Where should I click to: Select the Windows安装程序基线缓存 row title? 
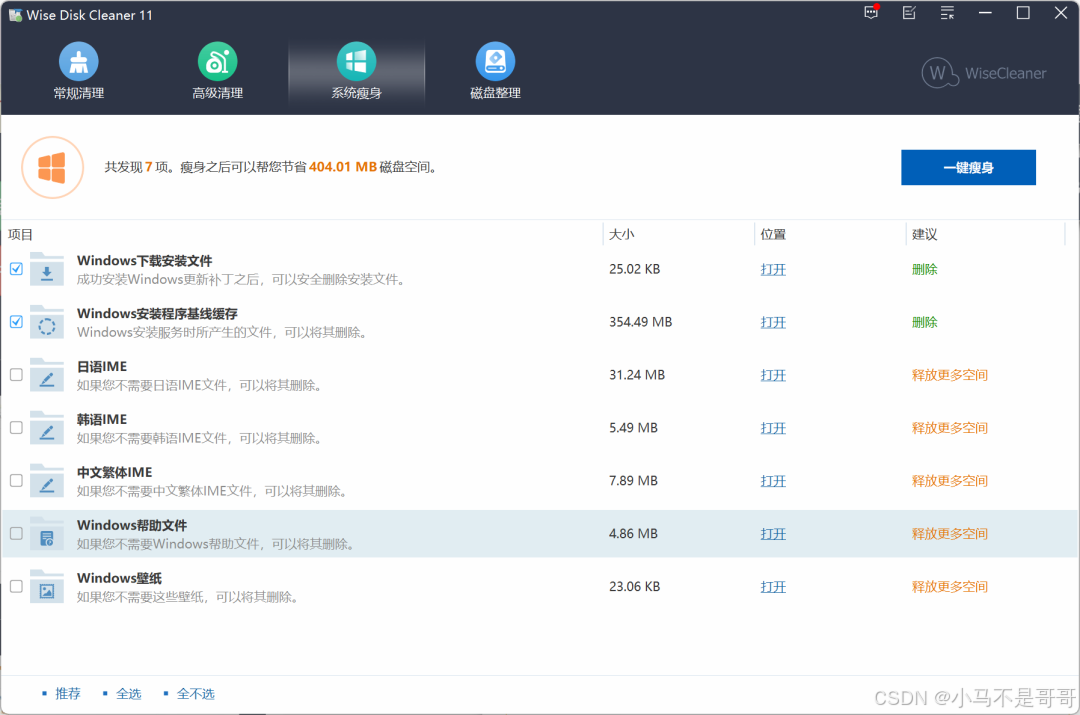click(x=157, y=314)
